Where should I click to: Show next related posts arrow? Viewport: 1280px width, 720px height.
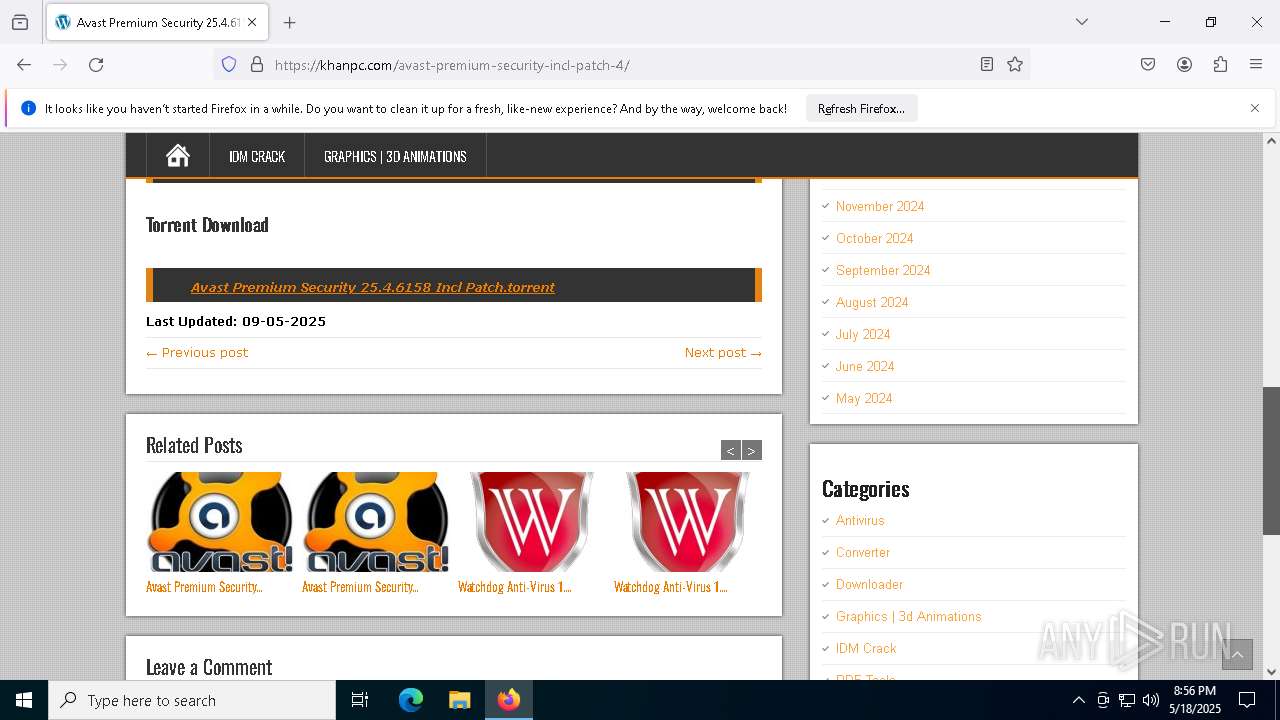[752, 450]
